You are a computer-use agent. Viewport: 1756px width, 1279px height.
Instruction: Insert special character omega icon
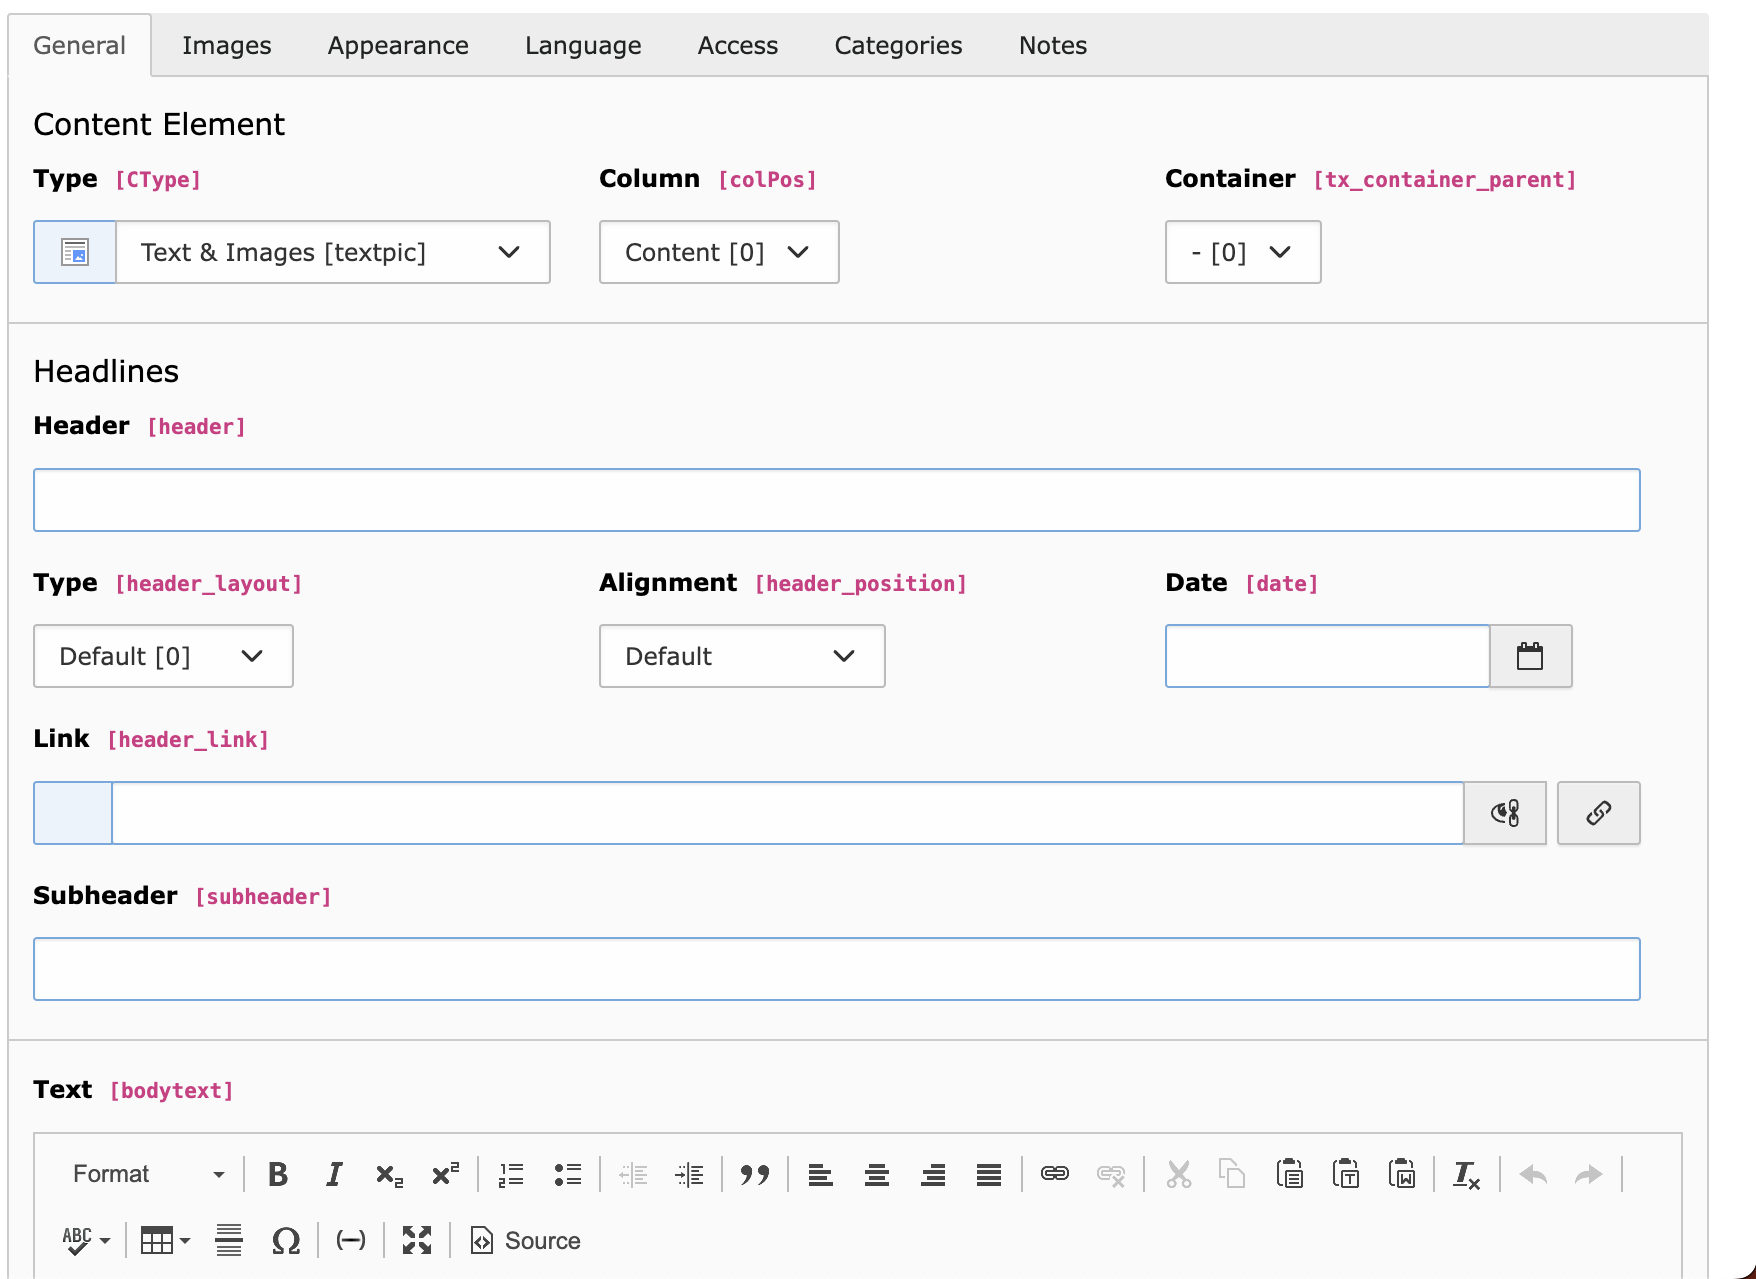tap(286, 1241)
